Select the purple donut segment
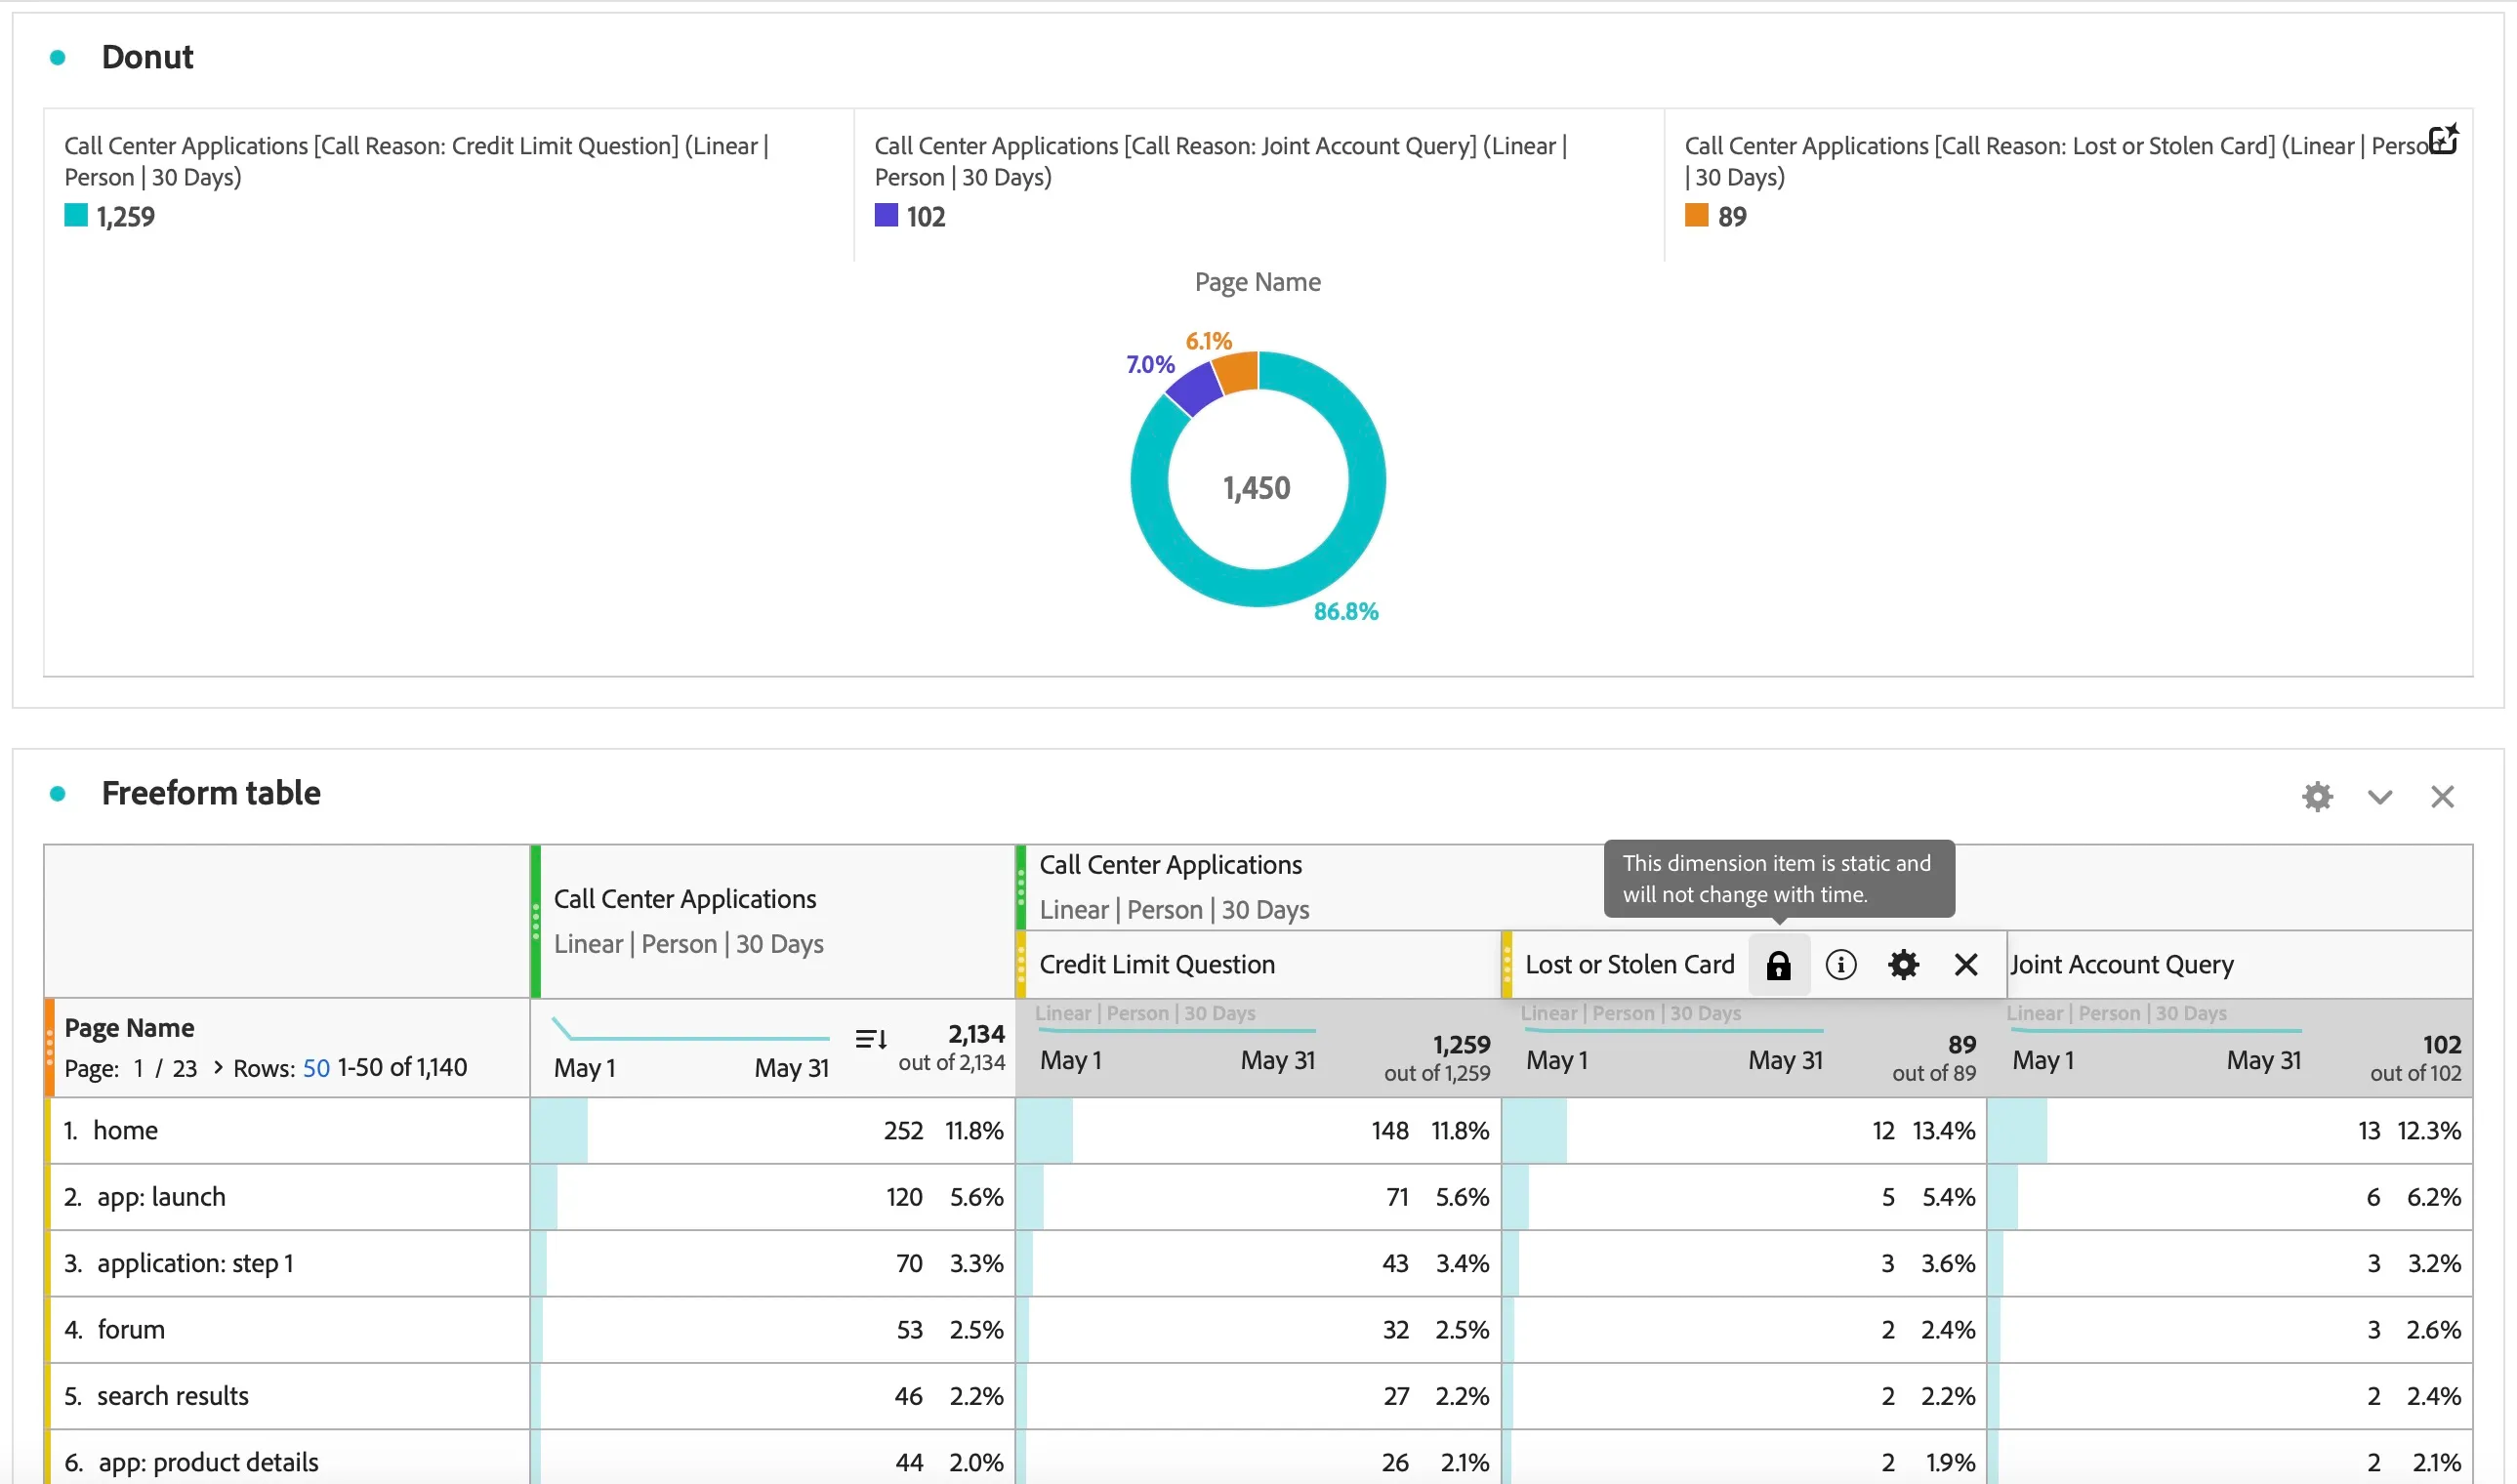2517x1484 pixels. point(1195,389)
